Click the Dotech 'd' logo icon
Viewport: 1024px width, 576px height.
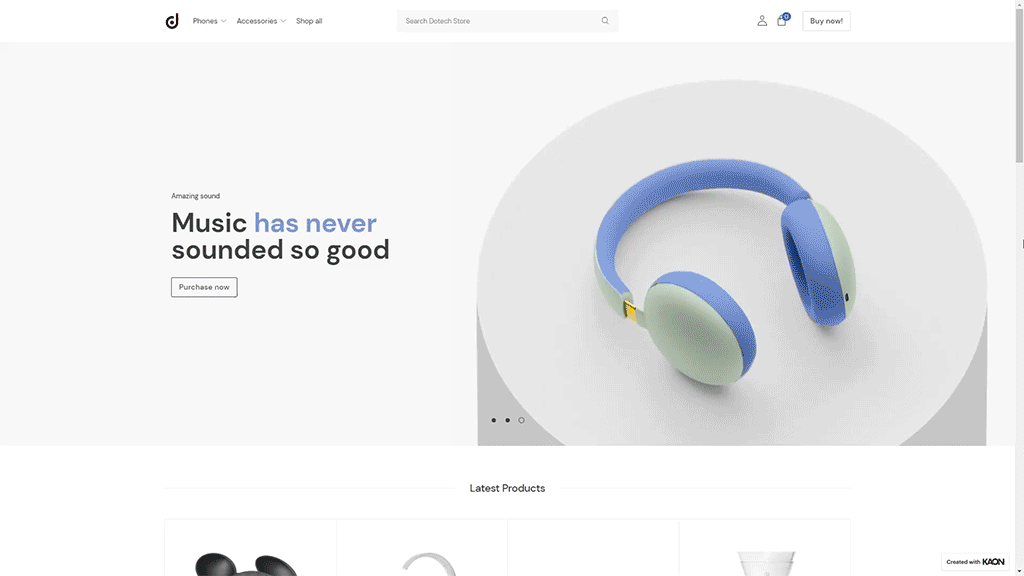(172, 21)
